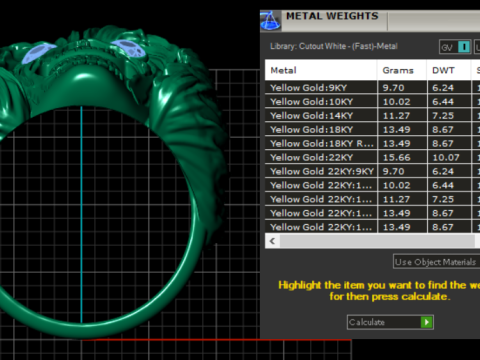Viewport: 480px width, 360px height.
Task: Click the 11.27 grams value for 14KY
Action: coord(396,116)
